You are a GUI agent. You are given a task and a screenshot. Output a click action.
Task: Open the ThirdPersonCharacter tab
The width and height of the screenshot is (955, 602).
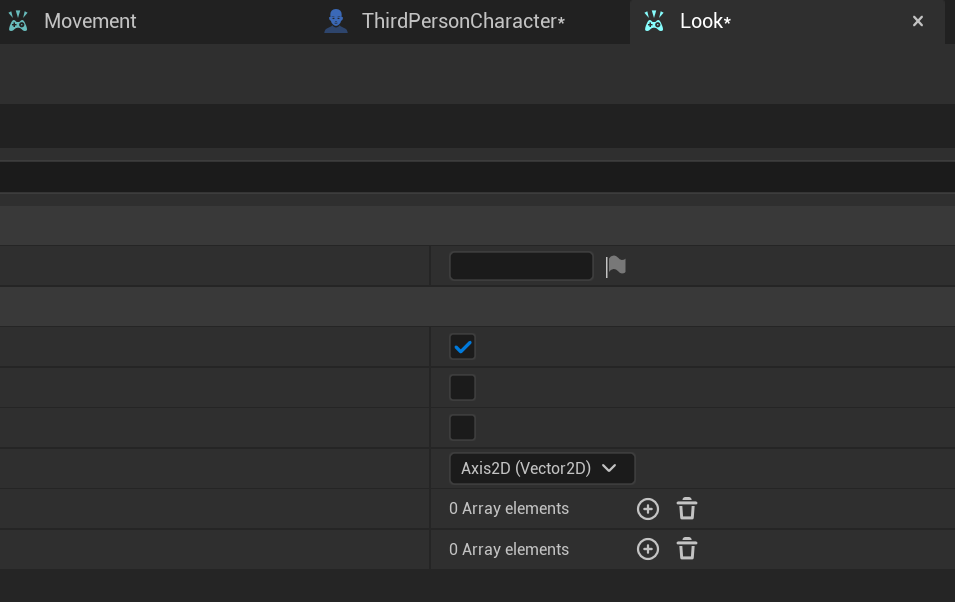pyautogui.click(x=462, y=21)
